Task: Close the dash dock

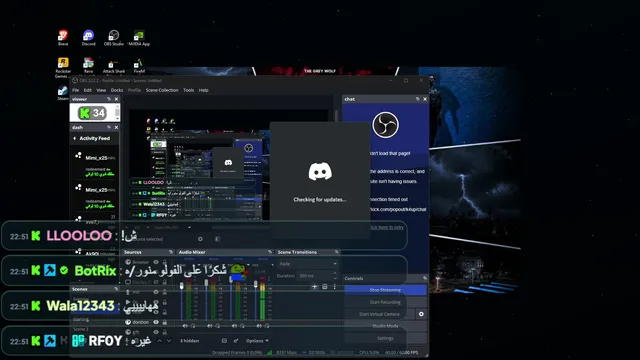Action: 116,128
